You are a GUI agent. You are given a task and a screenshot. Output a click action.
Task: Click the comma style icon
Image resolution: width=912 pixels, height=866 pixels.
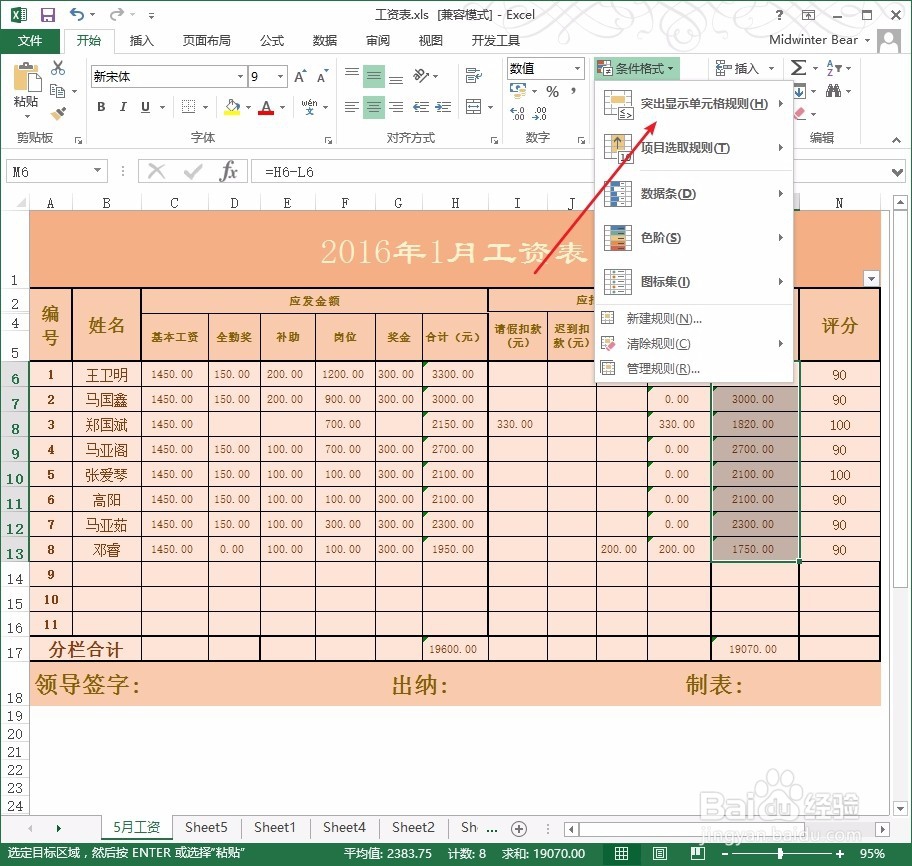574,92
